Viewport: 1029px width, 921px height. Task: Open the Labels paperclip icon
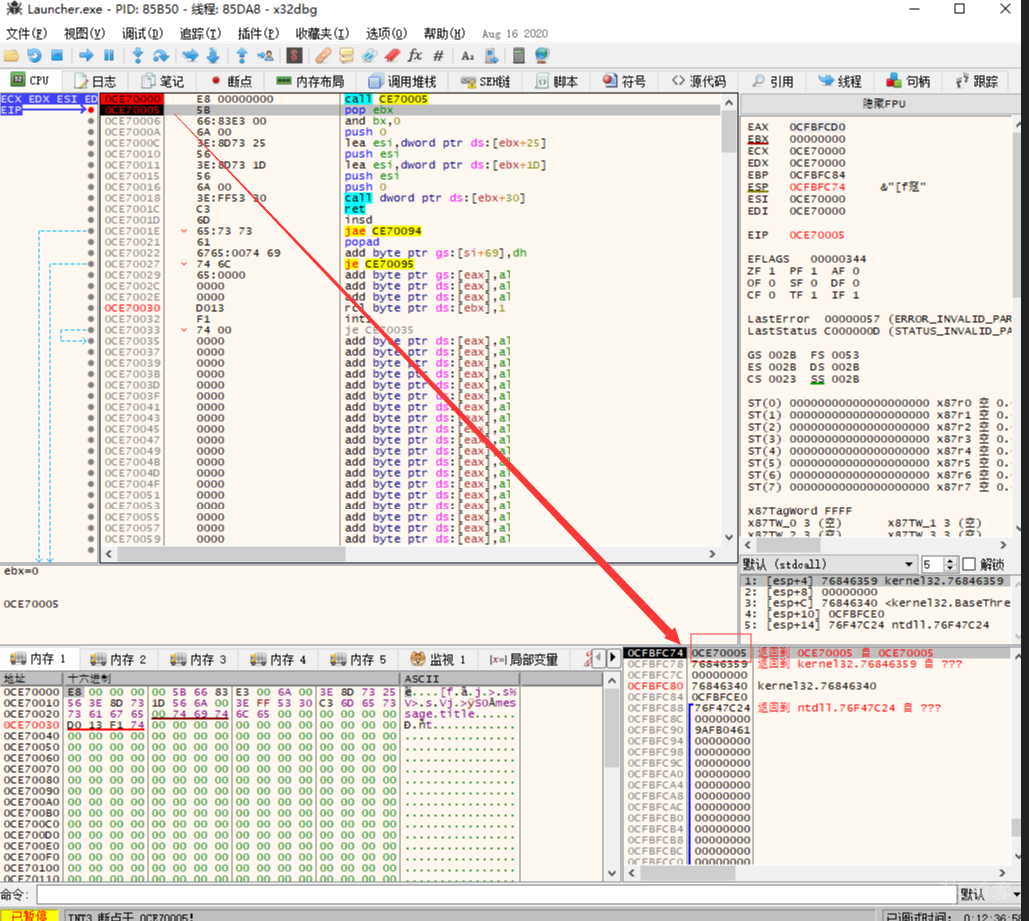[x=369, y=56]
